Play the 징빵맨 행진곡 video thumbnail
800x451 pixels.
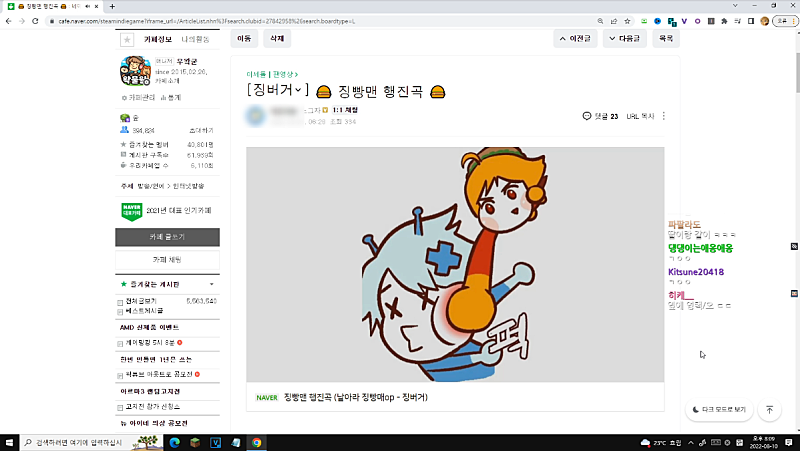pos(455,264)
